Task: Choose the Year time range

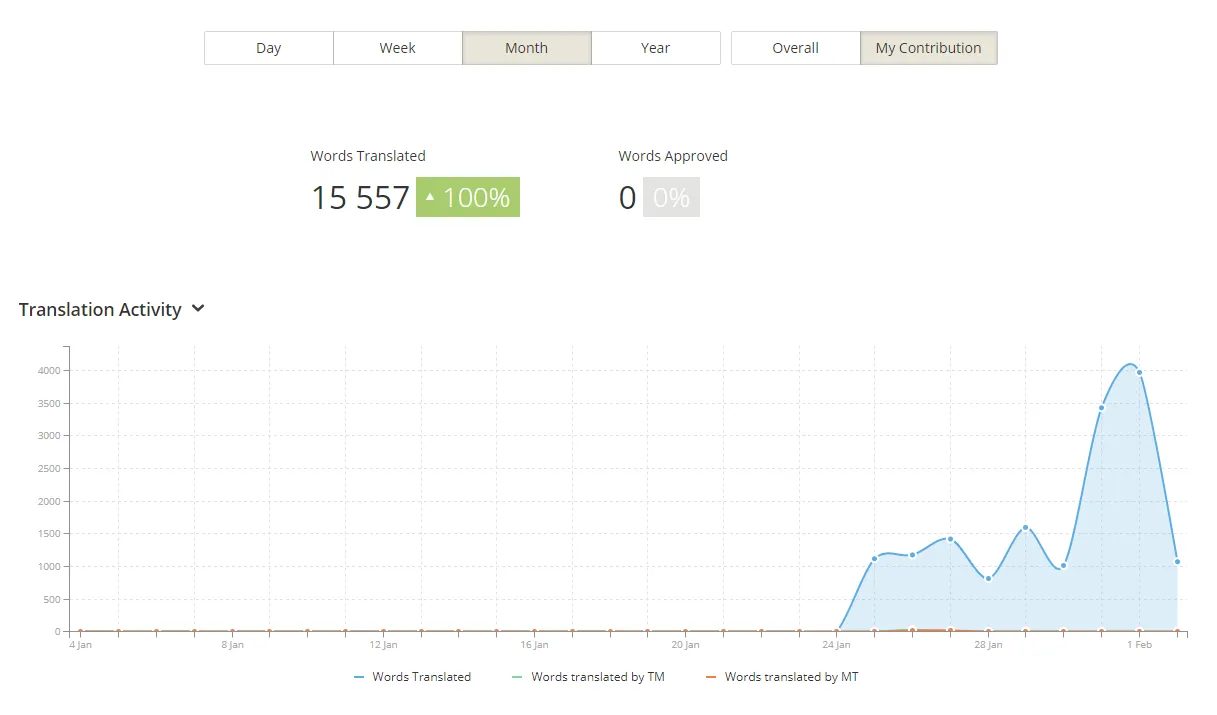Action: point(655,48)
